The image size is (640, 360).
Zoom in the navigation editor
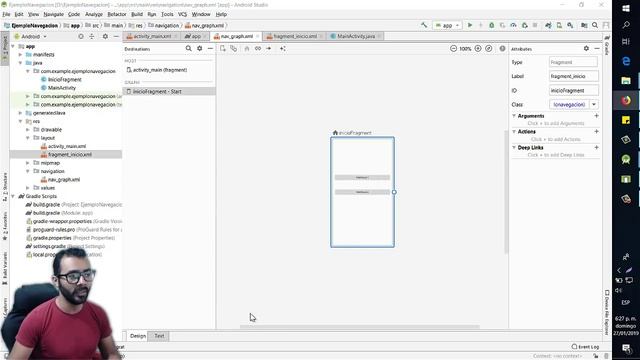pos(478,49)
